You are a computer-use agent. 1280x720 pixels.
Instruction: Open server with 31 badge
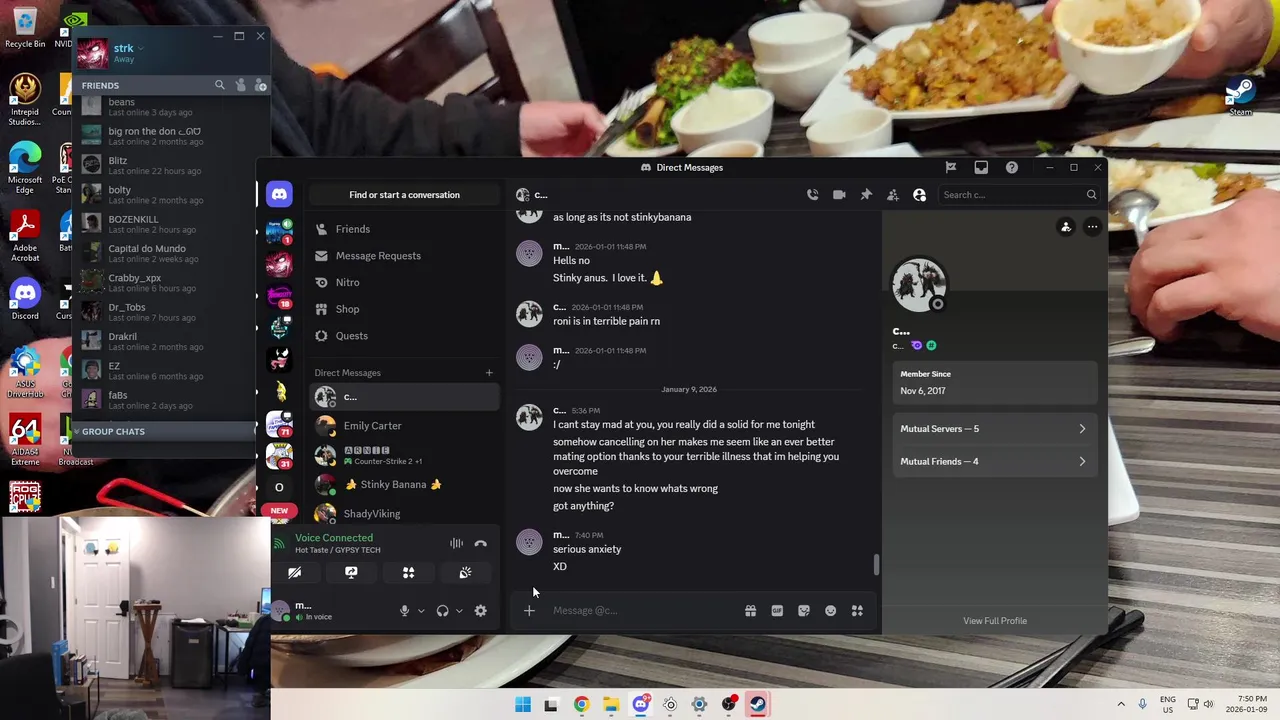[279, 455]
